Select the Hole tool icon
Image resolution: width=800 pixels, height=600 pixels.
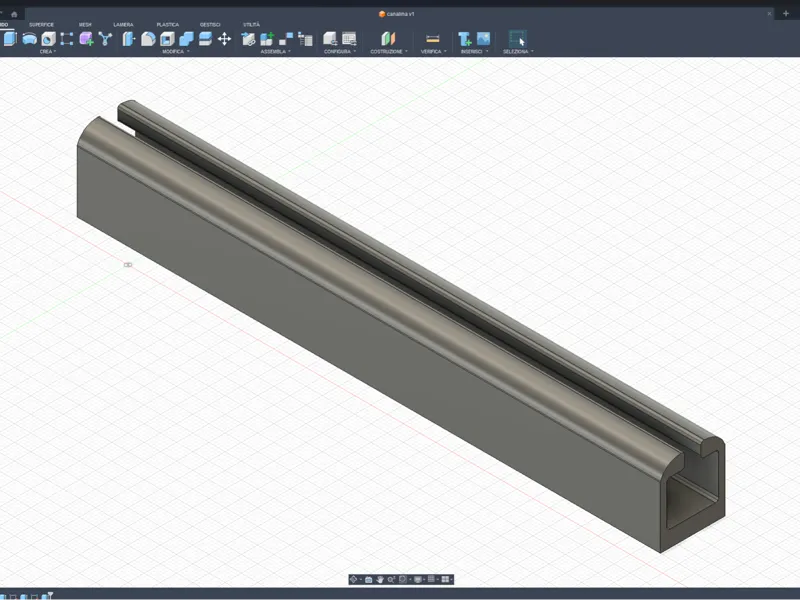tap(48, 39)
